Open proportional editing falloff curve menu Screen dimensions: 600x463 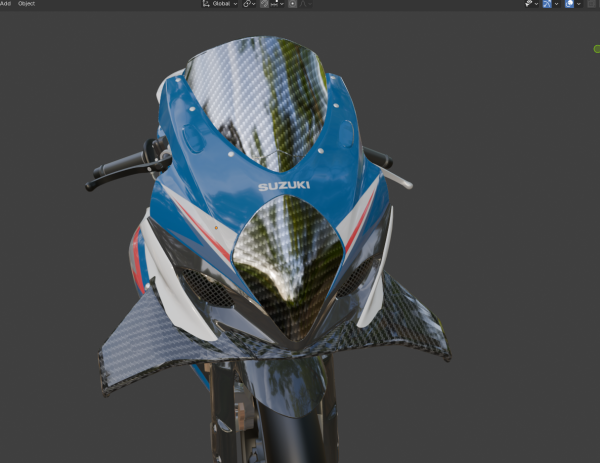point(305,4)
